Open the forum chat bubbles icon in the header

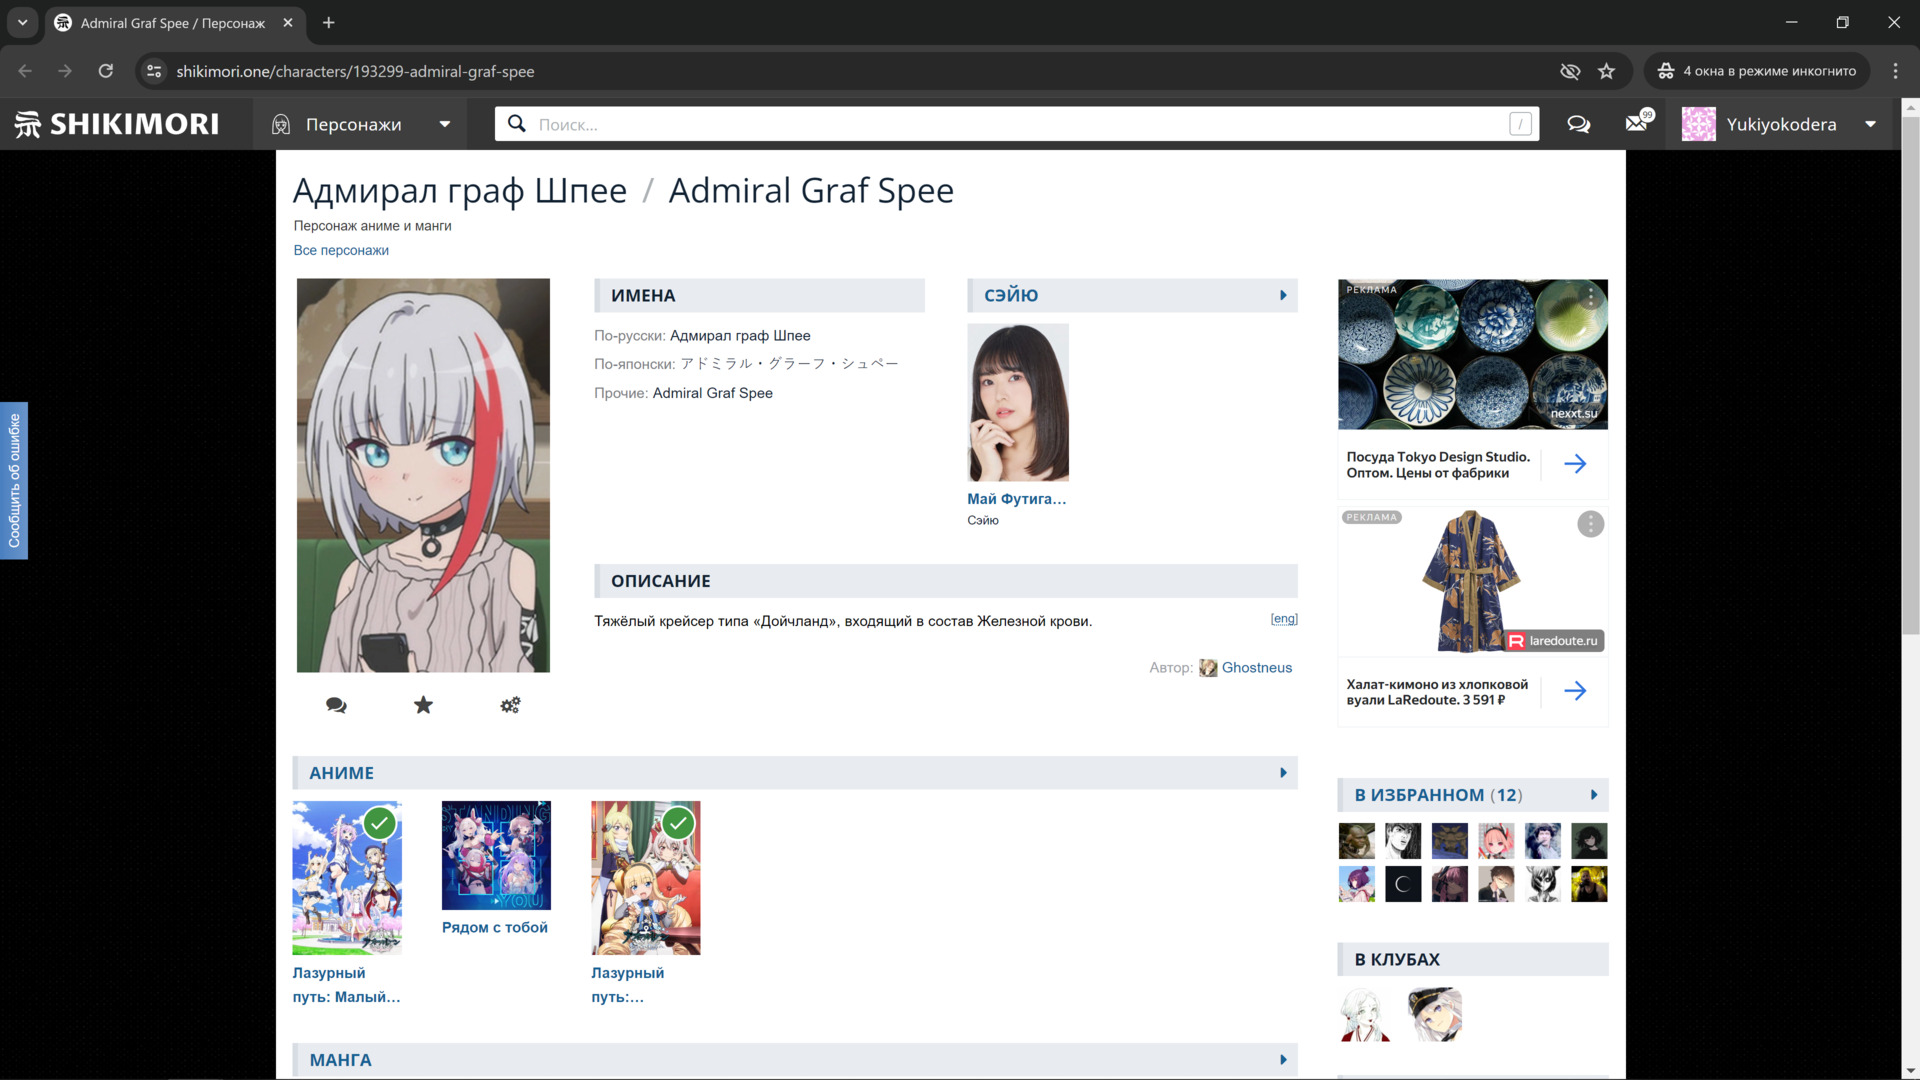[1578, 124]
